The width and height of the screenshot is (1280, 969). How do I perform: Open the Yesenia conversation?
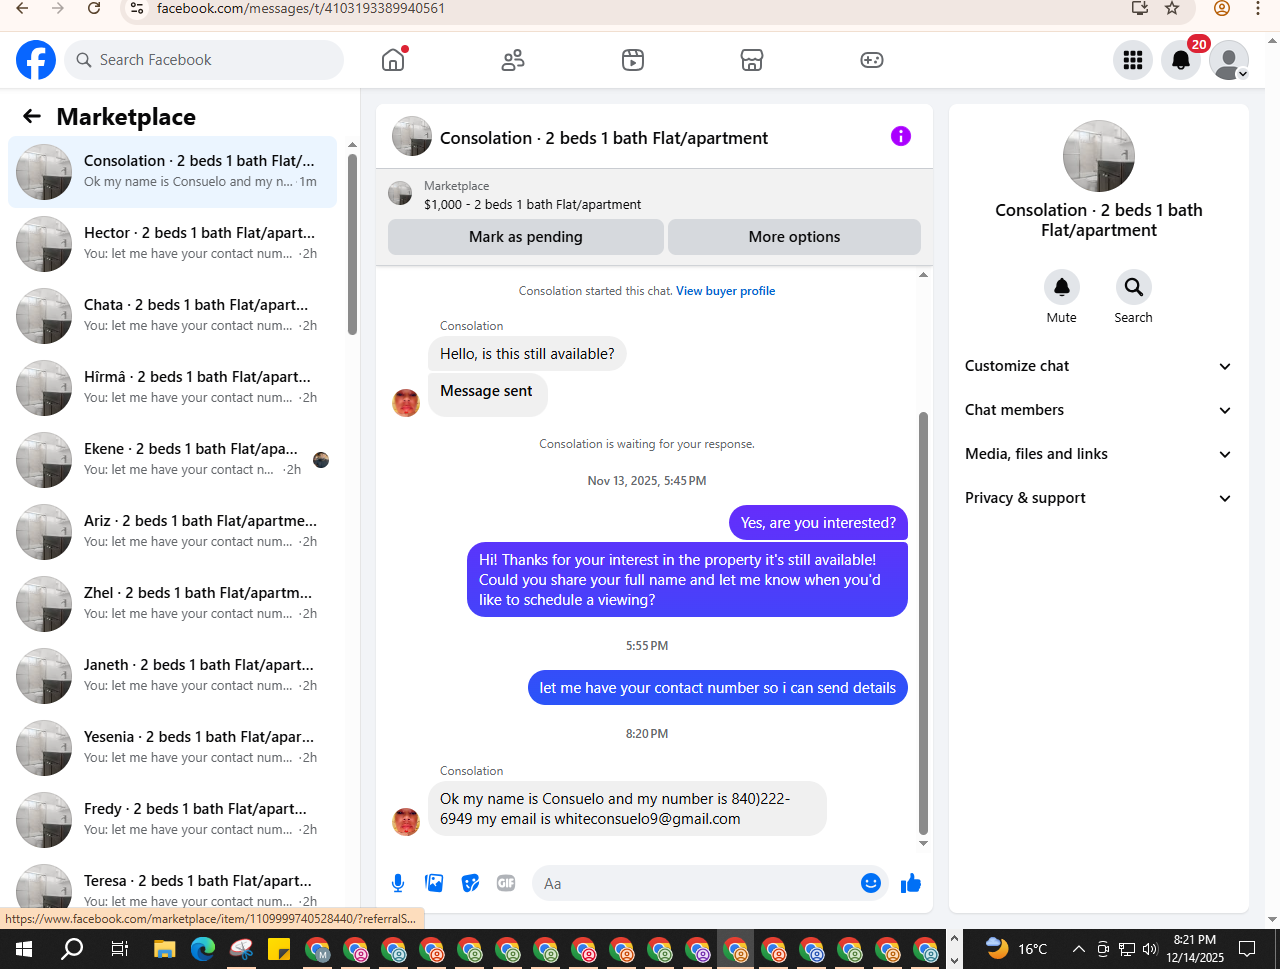[172, 747]
